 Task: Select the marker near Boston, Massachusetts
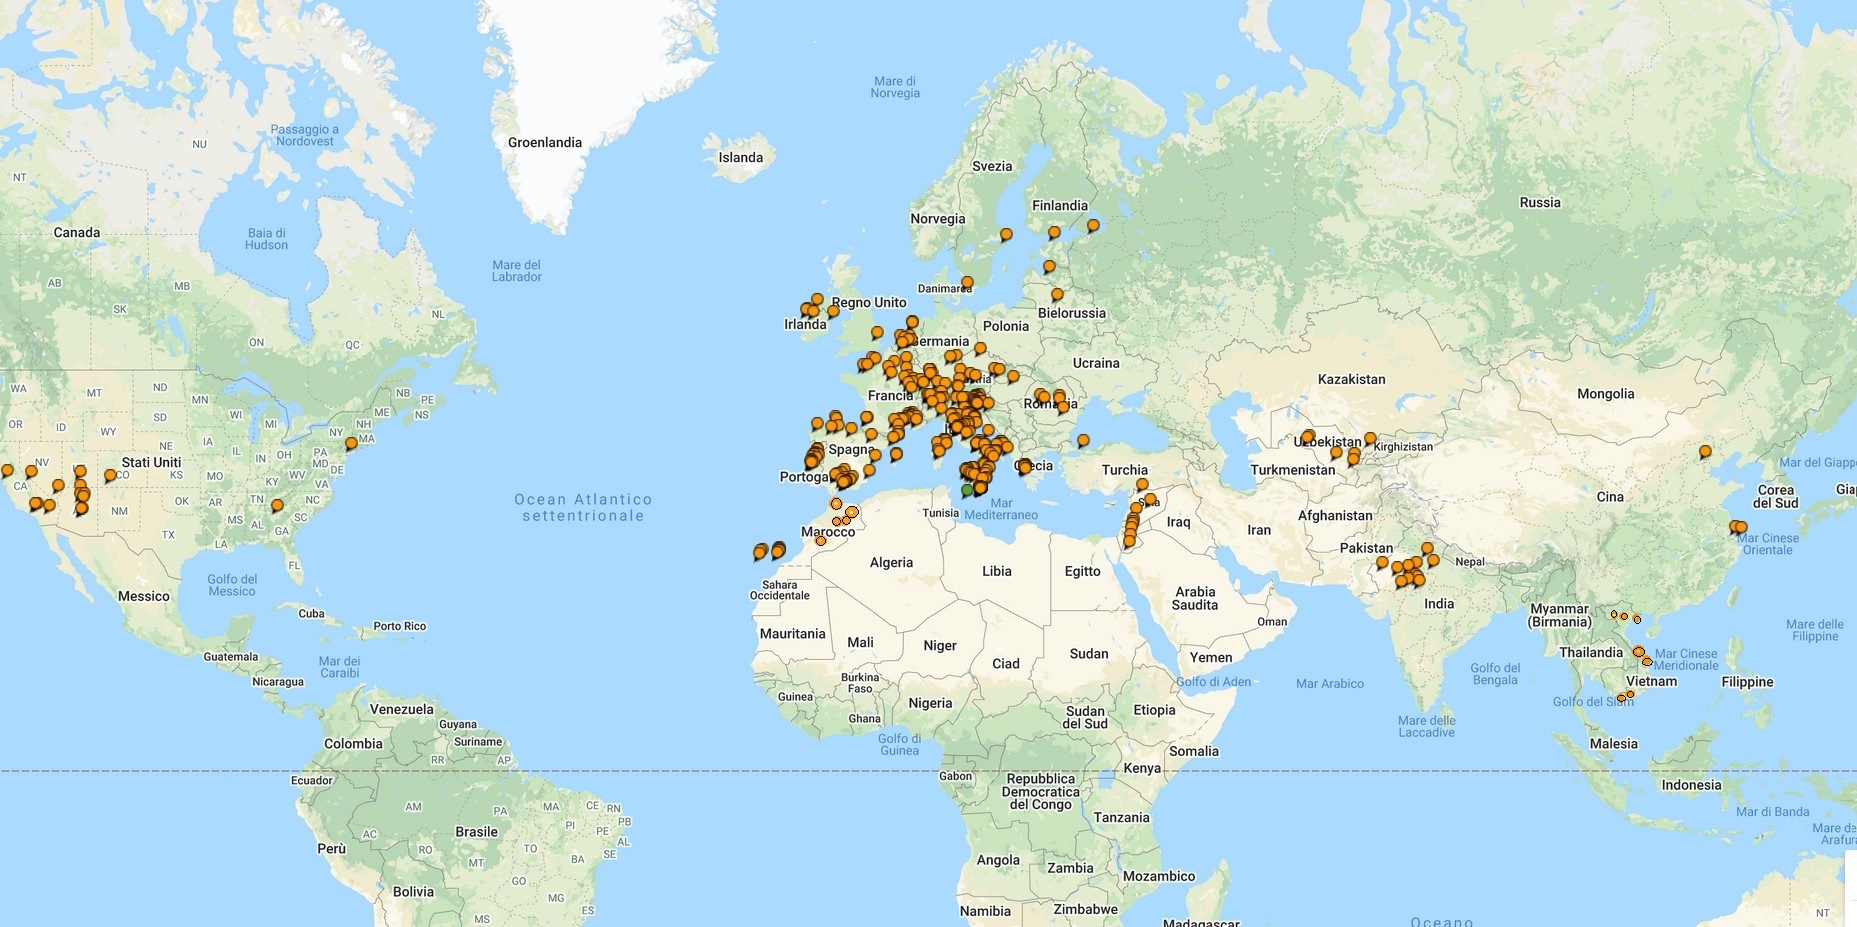pos(351,443)
